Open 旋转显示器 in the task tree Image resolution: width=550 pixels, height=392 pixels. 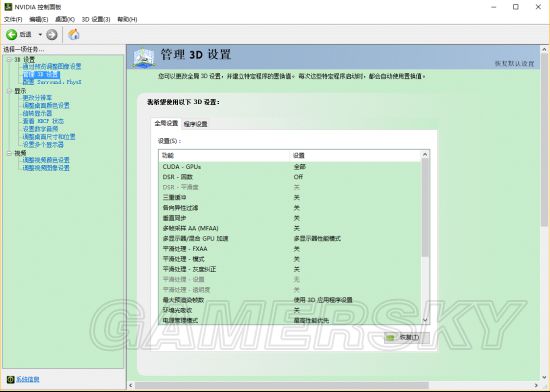pyautogui.click(x=37, y=113)
